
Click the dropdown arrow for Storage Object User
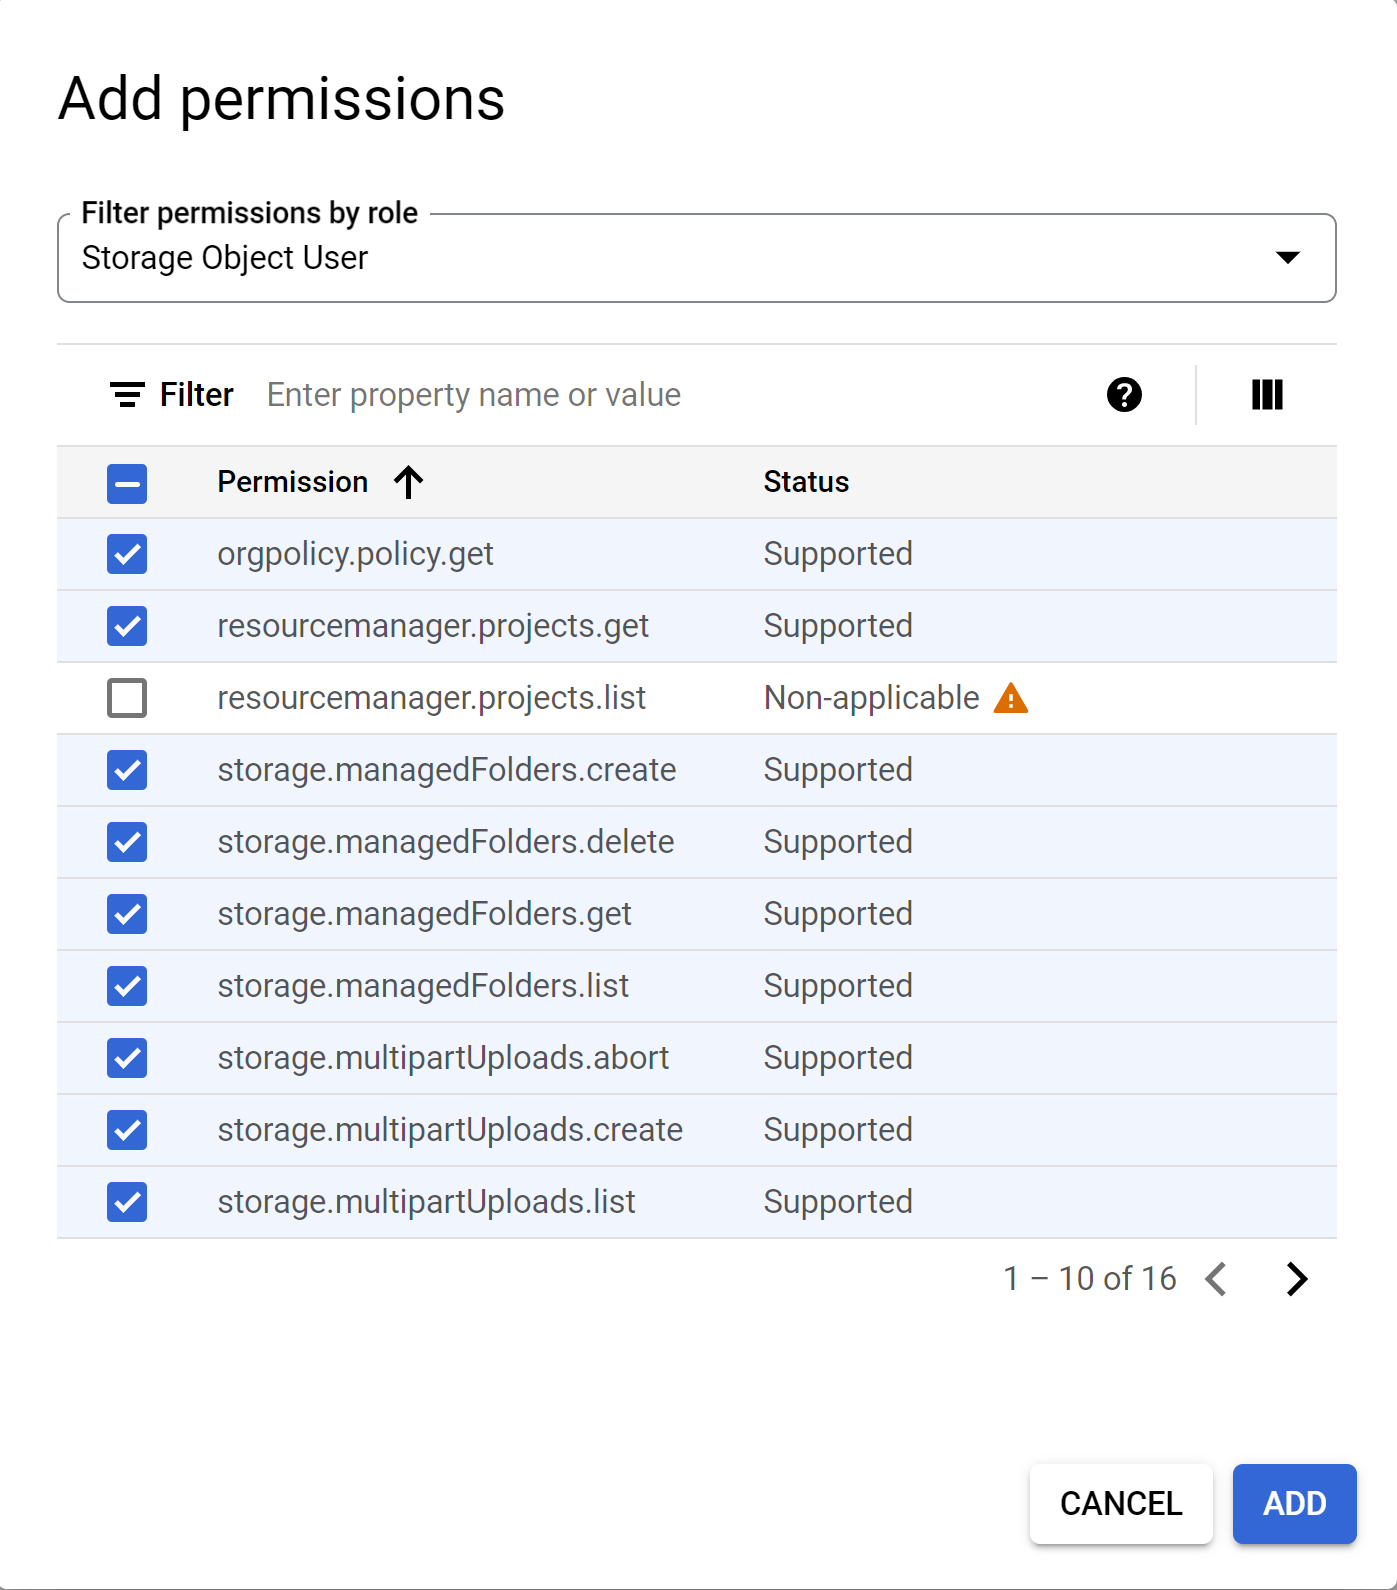[1288, 258]
